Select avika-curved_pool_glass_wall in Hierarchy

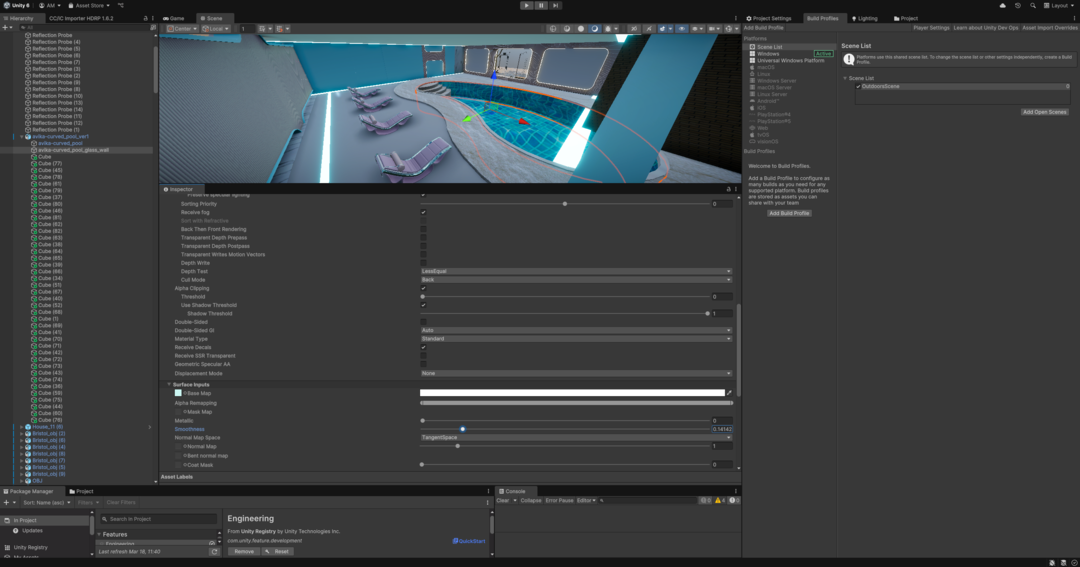(x=74, y=150)
